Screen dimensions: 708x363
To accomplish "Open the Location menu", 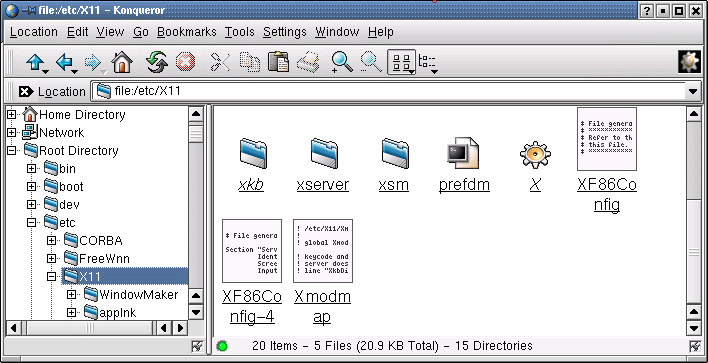I will coord(34,32).
